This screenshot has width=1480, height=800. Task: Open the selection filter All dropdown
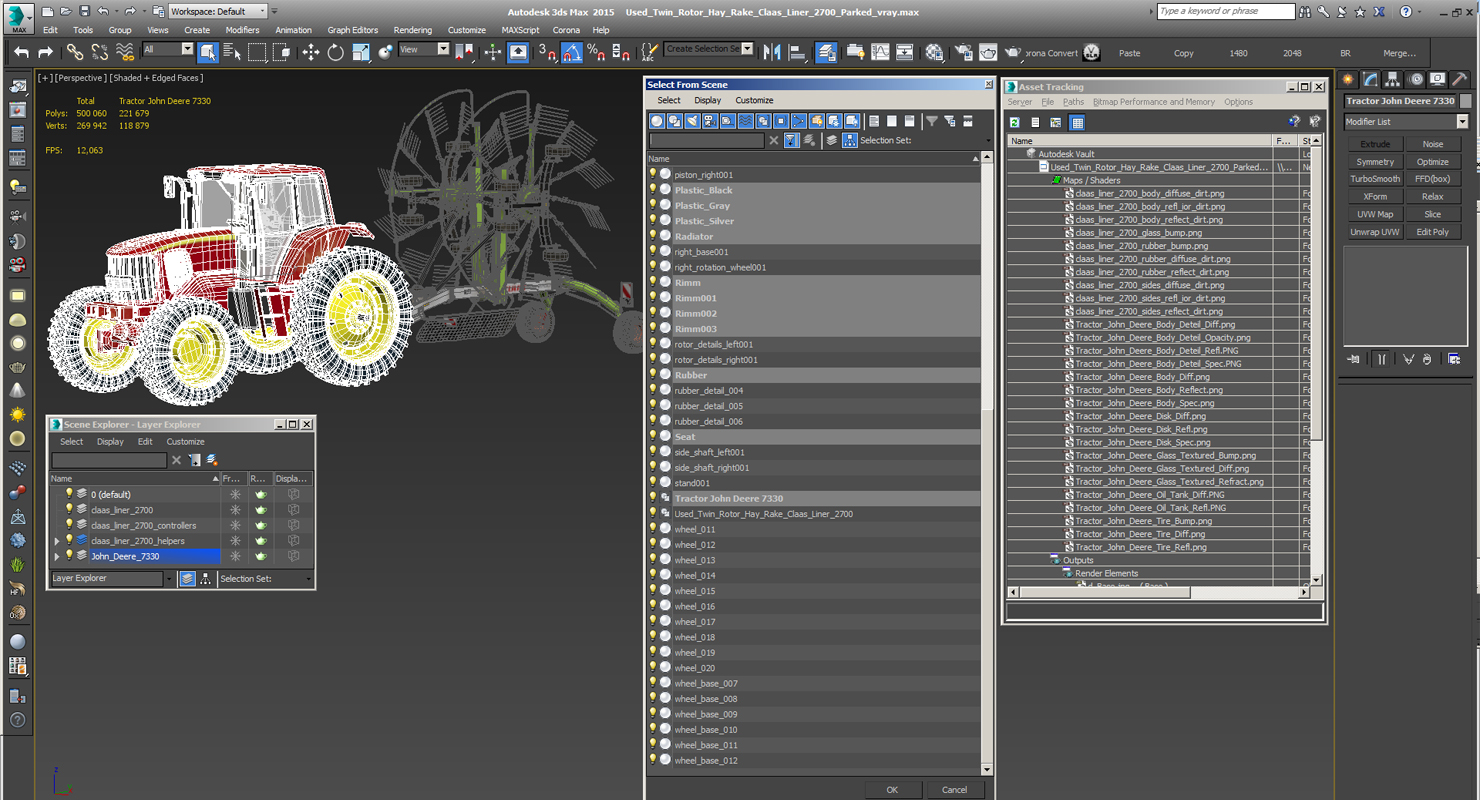coord(168,49)
